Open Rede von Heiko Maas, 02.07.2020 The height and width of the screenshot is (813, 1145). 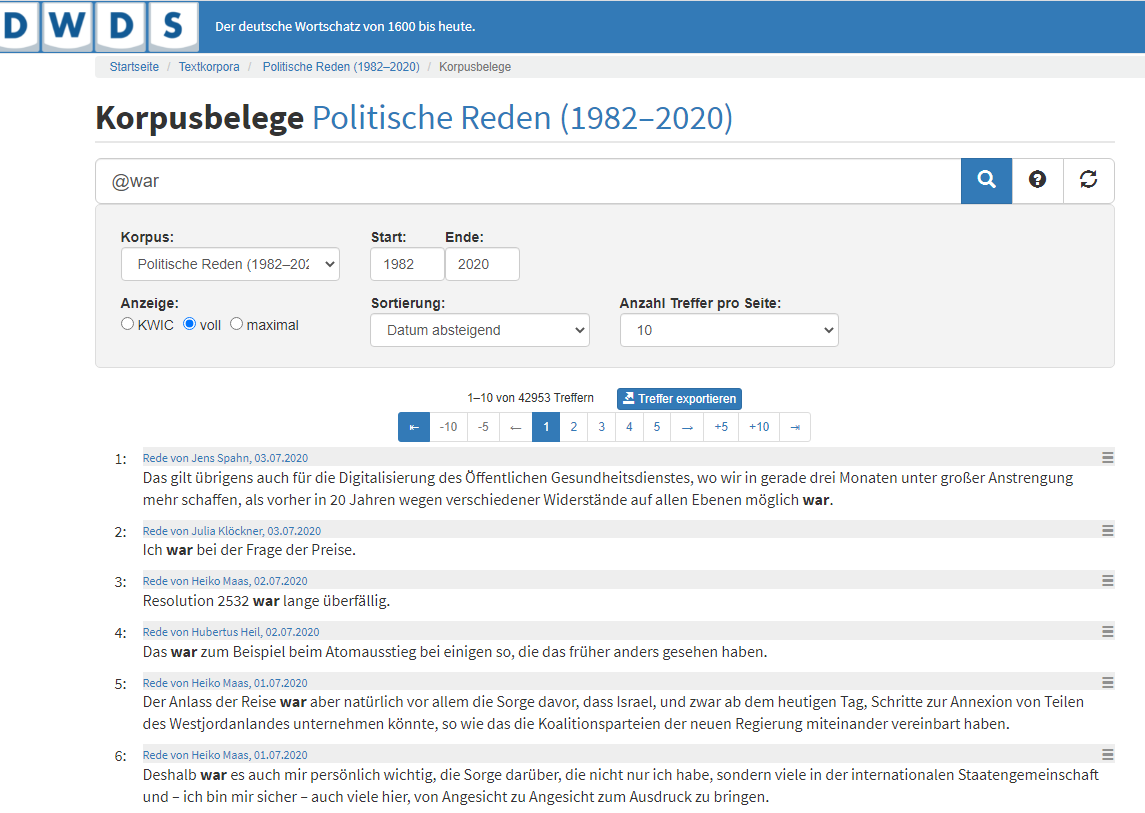coord(225,581)
